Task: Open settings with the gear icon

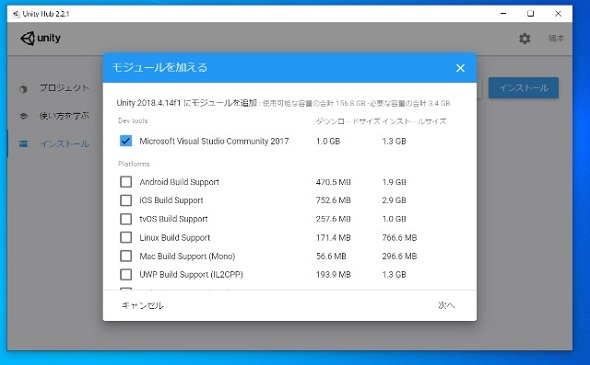Action: coord(525,38)
